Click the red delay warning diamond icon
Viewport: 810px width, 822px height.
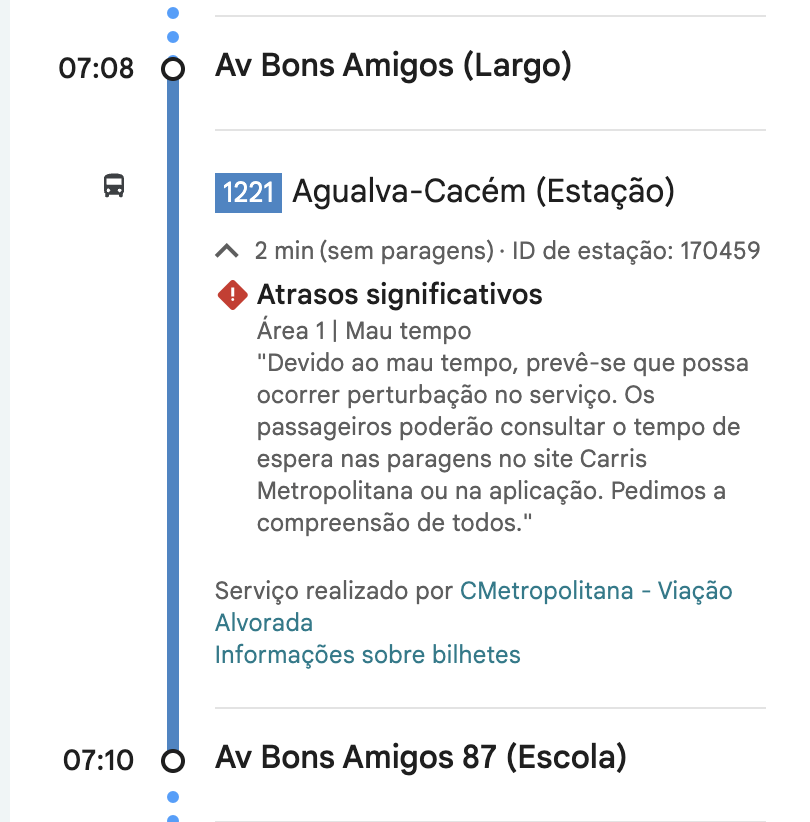pyautogui.click(x=232, y=294)
